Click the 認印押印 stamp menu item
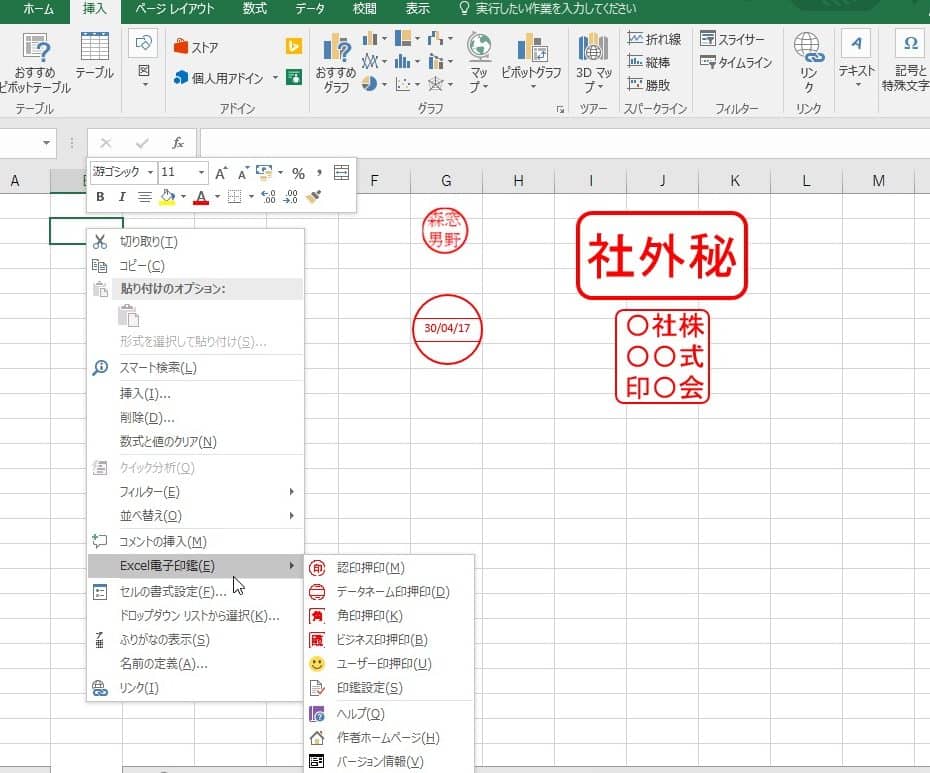930x773 pixels. click(x=370, y=568)
